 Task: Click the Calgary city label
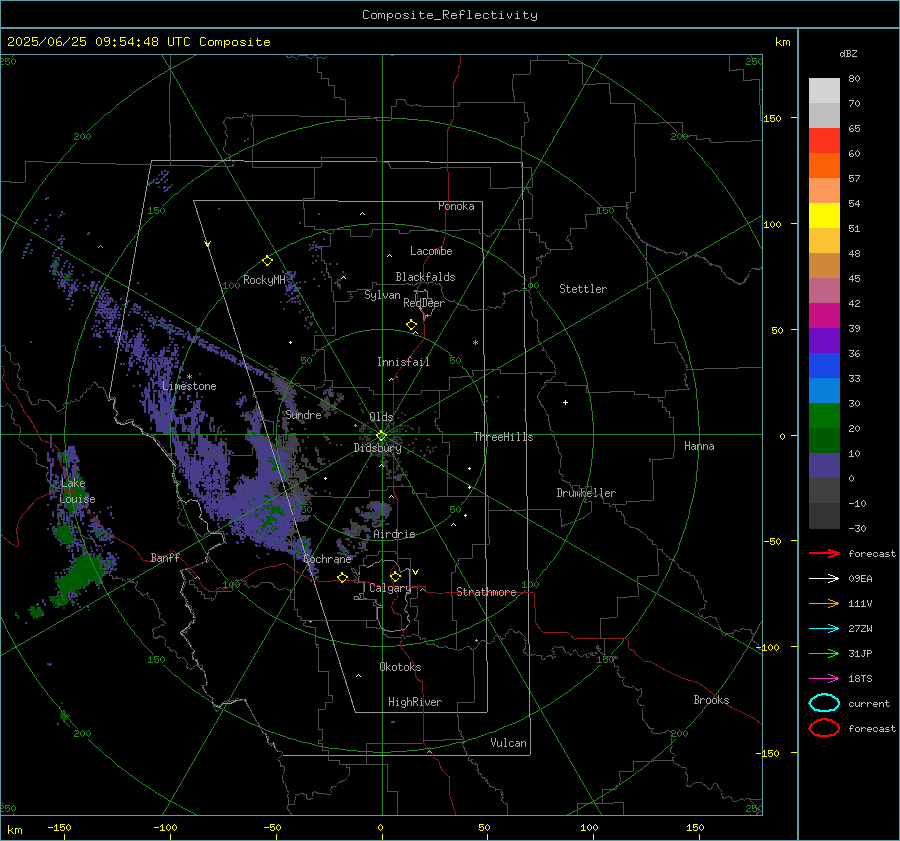[x=390, y=588]
